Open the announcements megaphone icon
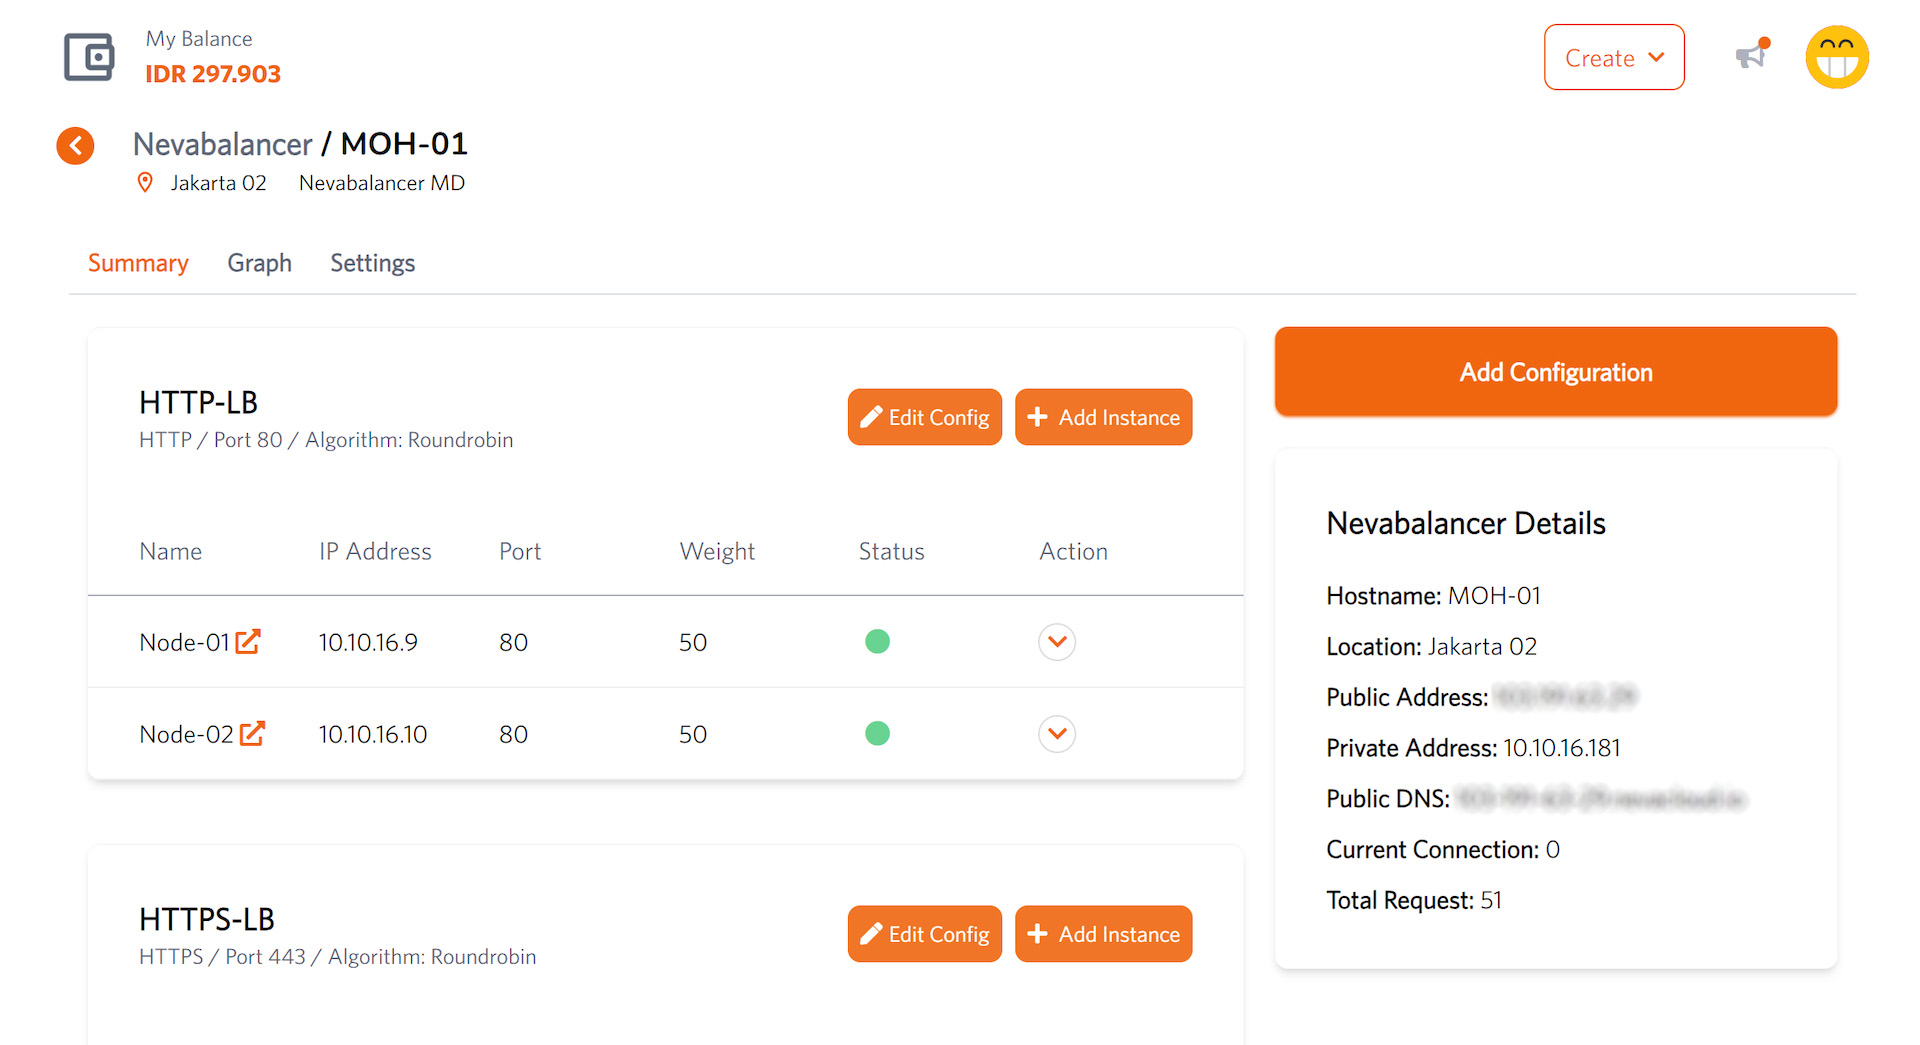The height and width of the screenshot is (1045, 1920). 1751,56
